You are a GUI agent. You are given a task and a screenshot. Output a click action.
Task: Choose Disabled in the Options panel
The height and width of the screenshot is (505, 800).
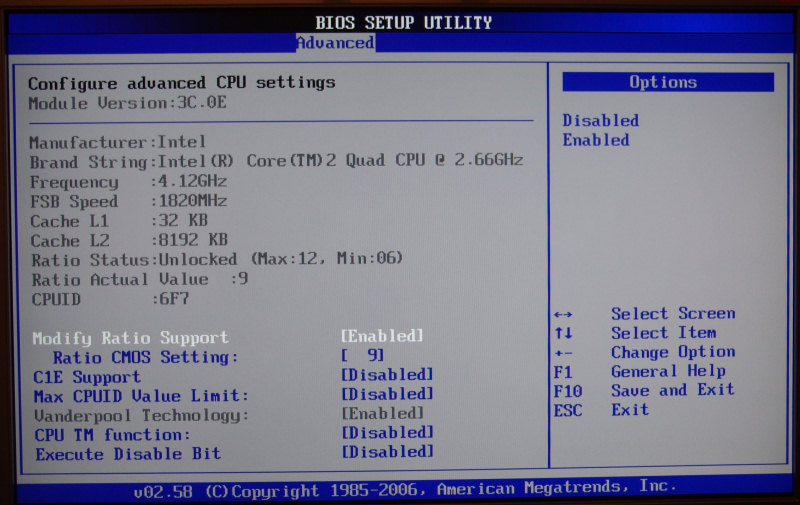600,120
